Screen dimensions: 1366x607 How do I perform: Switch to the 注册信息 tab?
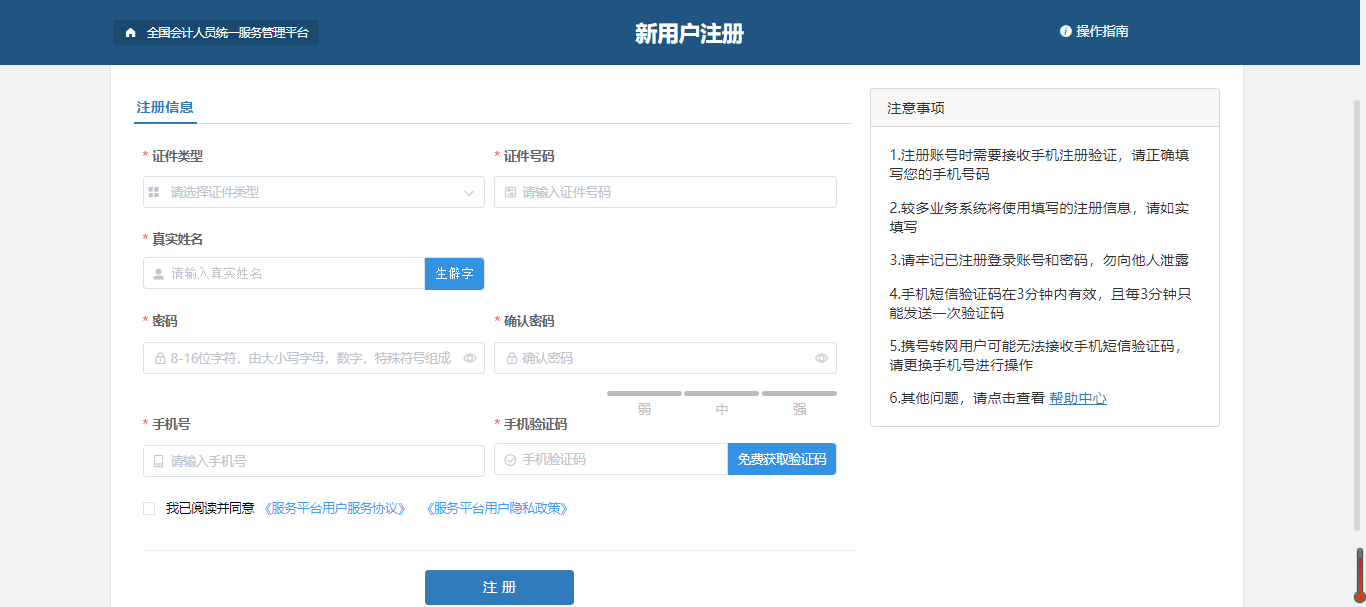165,106
